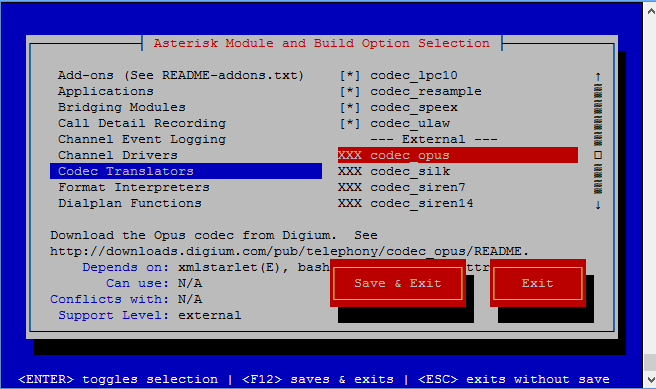The height and width of the screenshot is (389, 656).
Task: Click the 'Asterisk Module and Build Option Selection' title
Action: (x=321, y=43)
